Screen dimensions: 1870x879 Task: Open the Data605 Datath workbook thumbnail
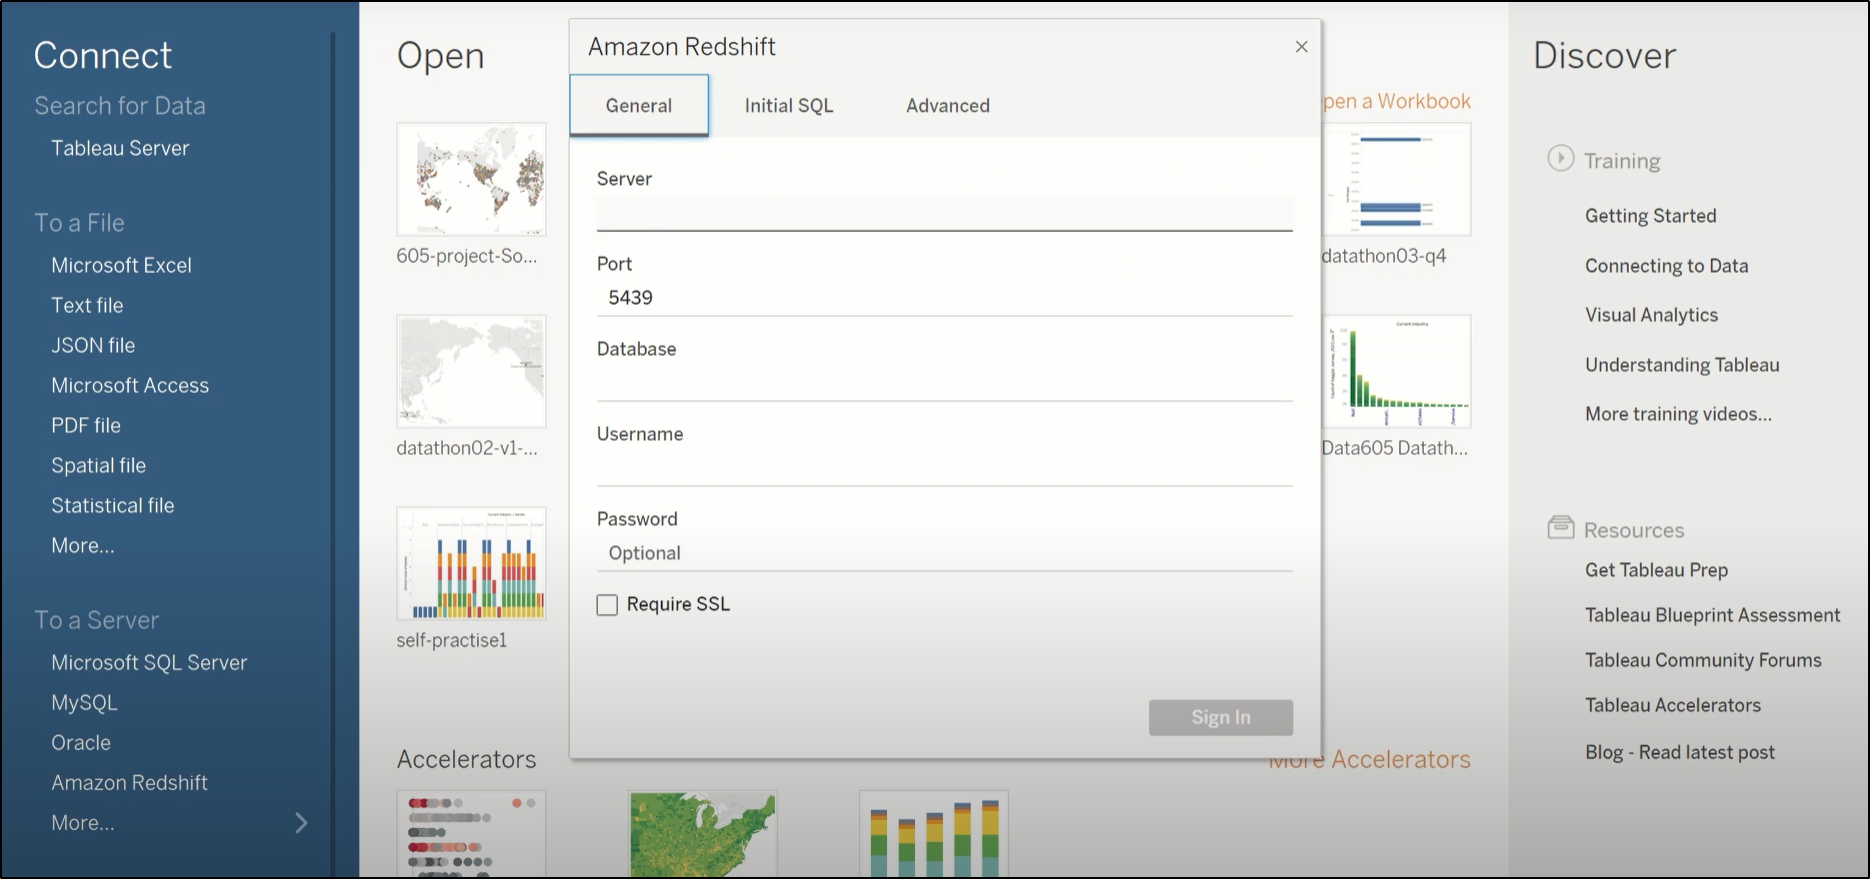click(1396, 371)
